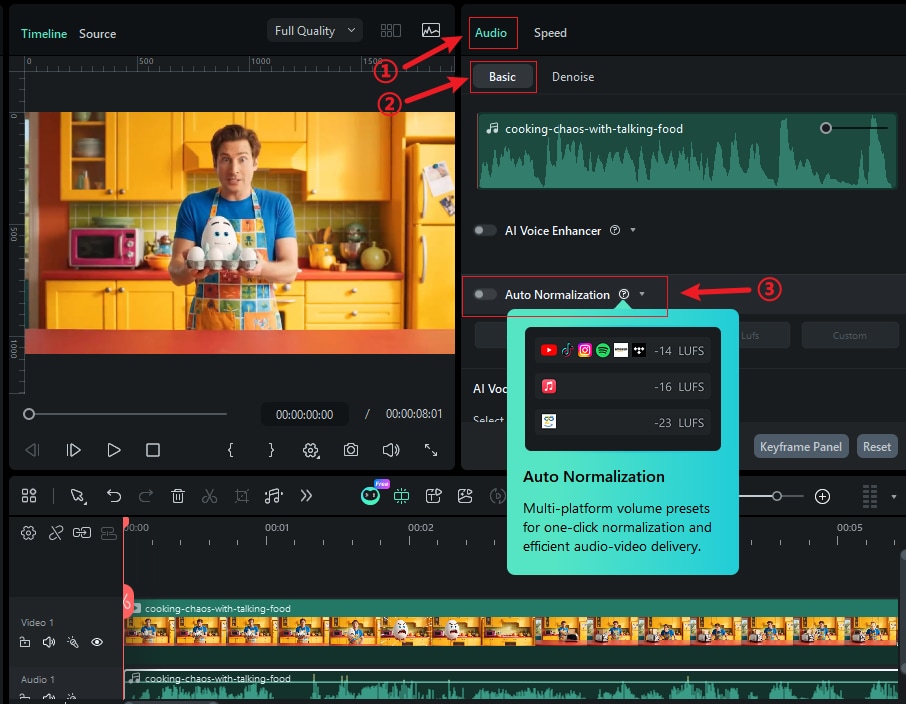The width and height of the screenshot is (906, 704).
Task: Enable the AI Voice Enhancer toggle
Action: coord(484,231)
